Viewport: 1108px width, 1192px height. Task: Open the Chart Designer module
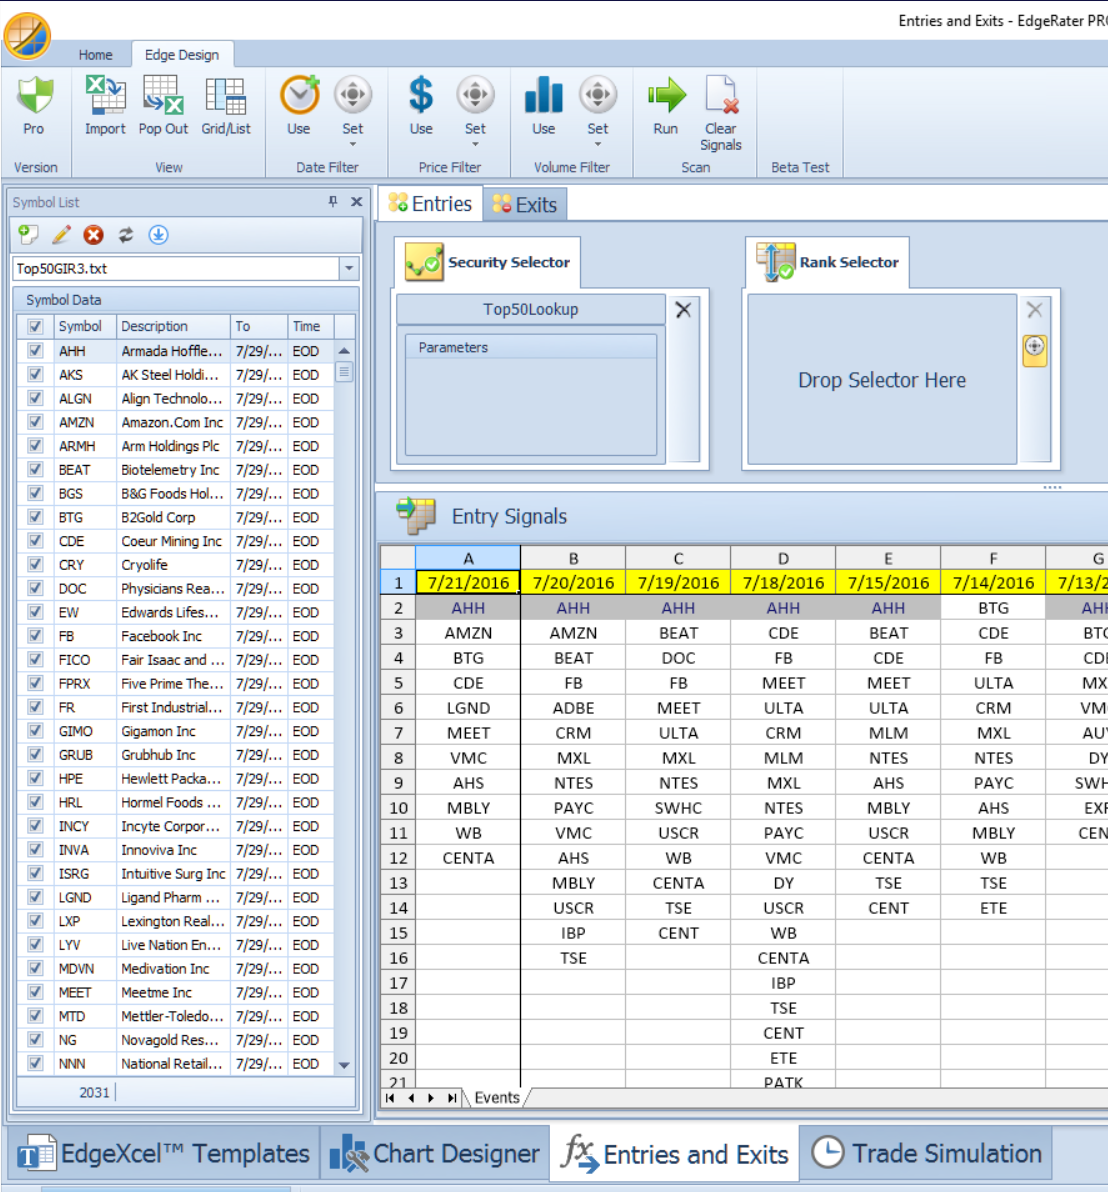(x=434, y=1153)
